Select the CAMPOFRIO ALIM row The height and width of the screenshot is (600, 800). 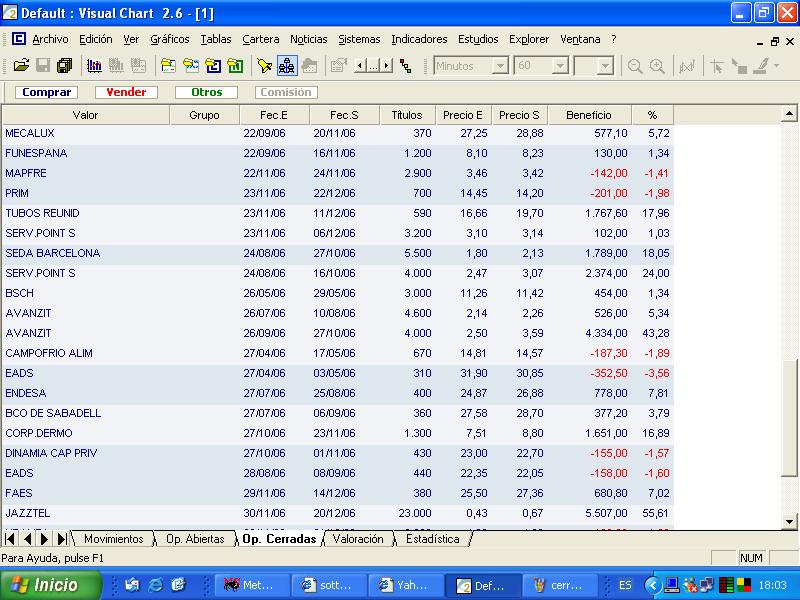click(337, 353)
